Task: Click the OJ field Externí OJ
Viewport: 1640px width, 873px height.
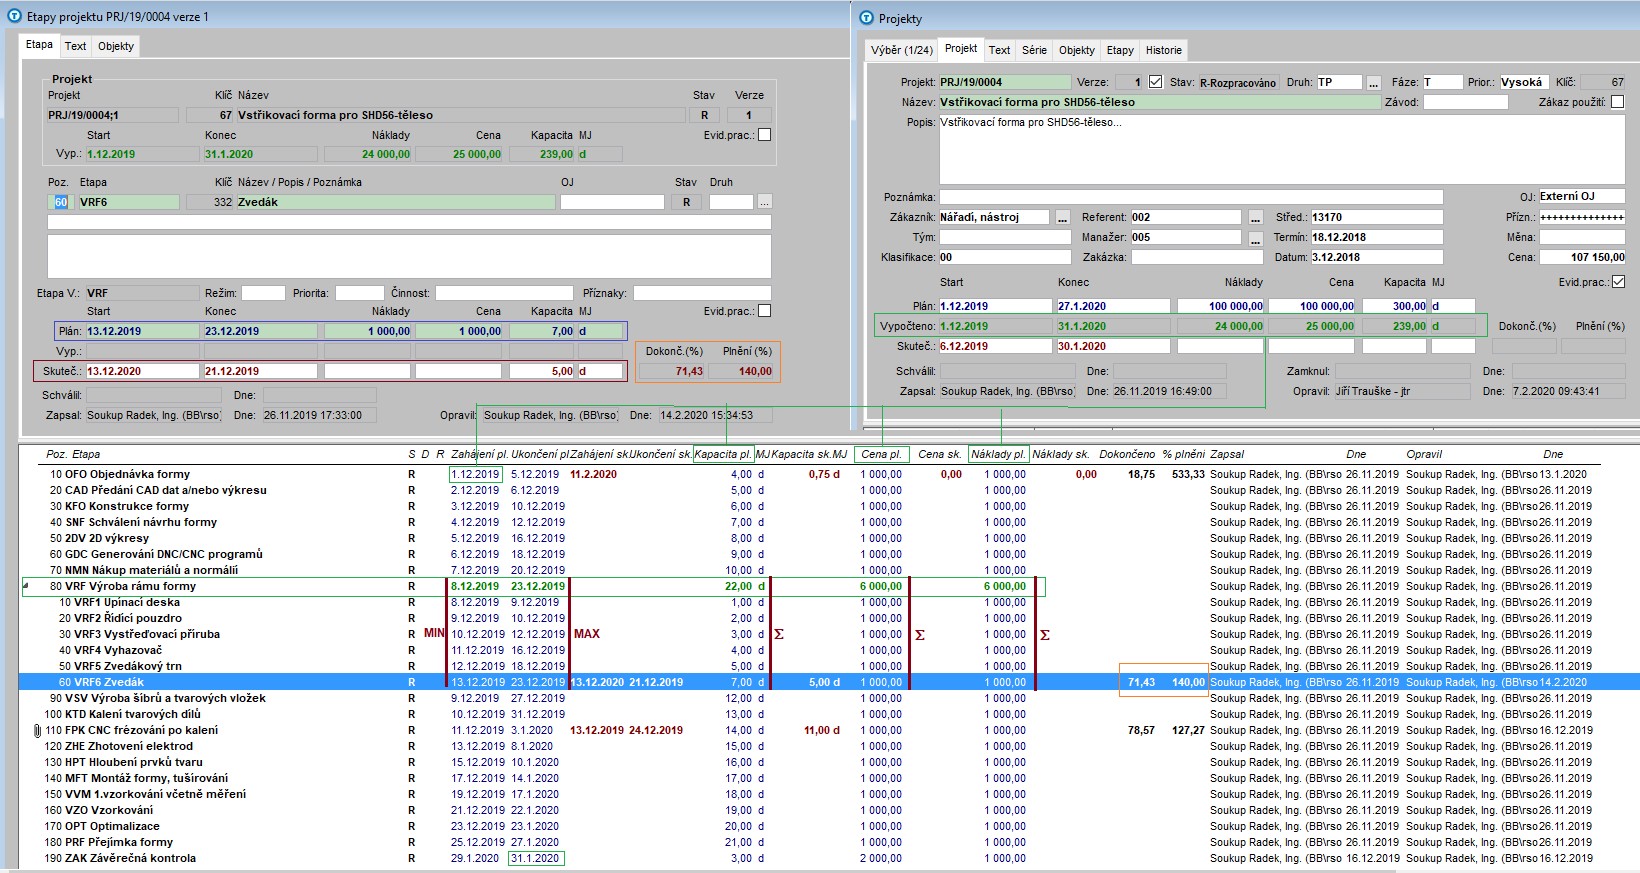Action: (x=1582, y=197)
